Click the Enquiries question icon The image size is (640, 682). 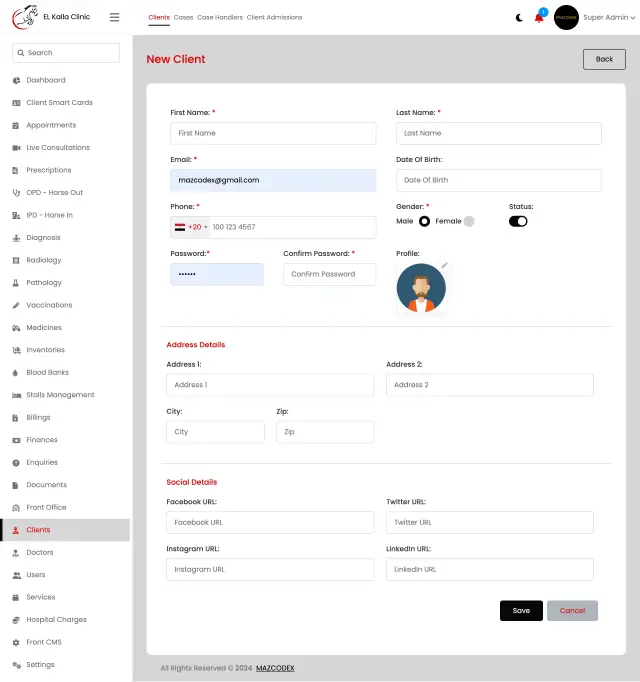tap(16, 463)
